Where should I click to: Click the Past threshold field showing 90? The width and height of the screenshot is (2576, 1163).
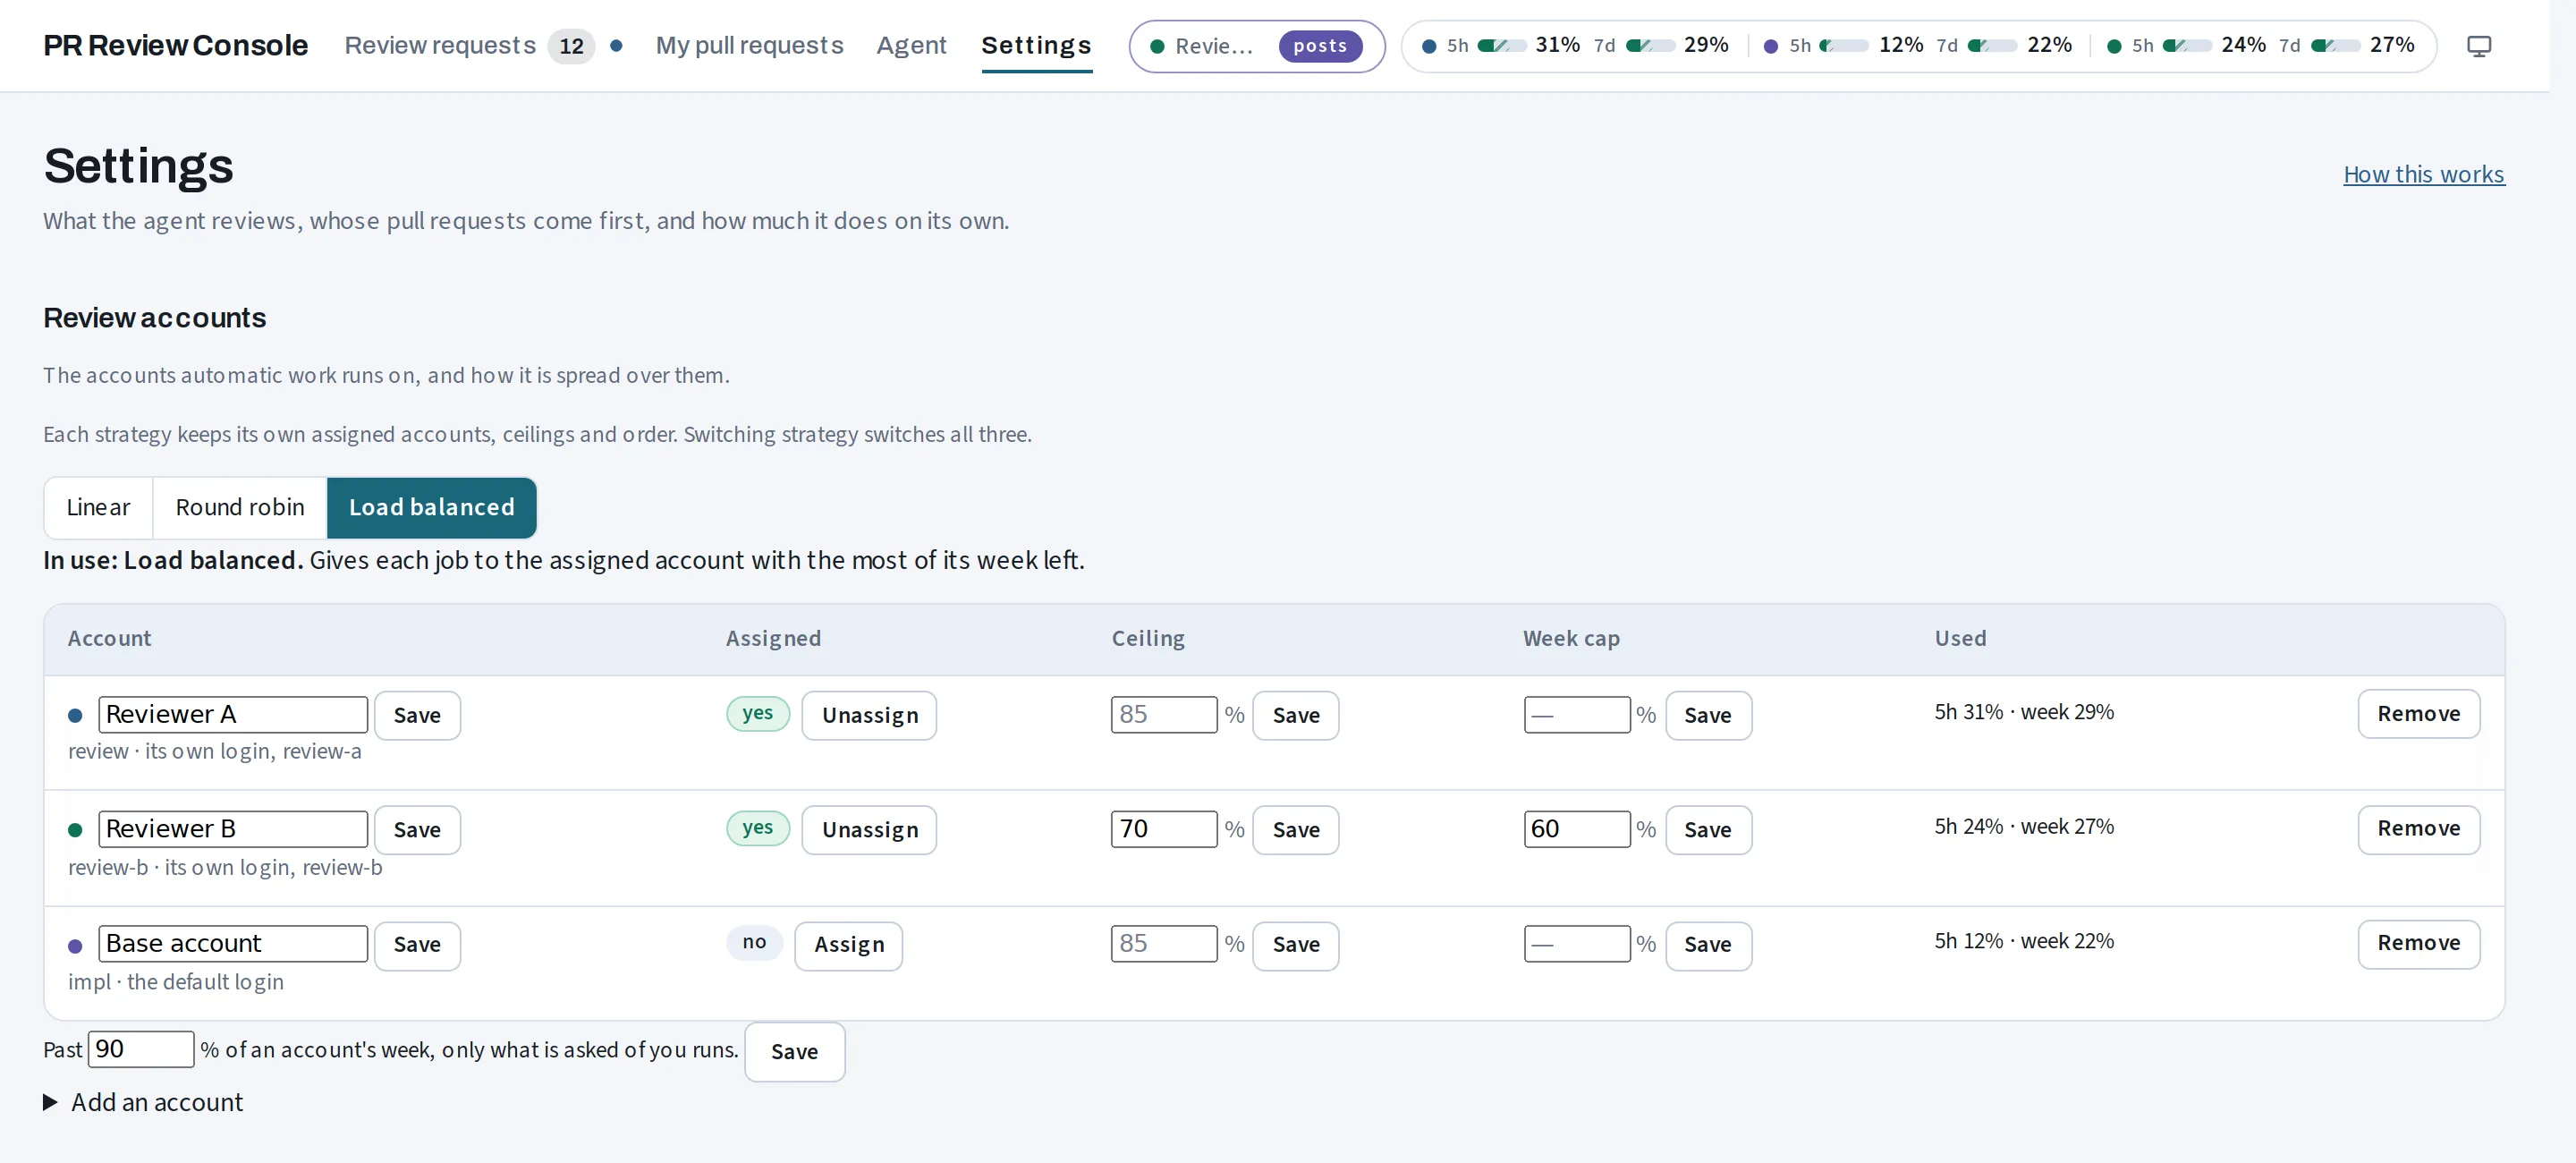coord(141,1049)
